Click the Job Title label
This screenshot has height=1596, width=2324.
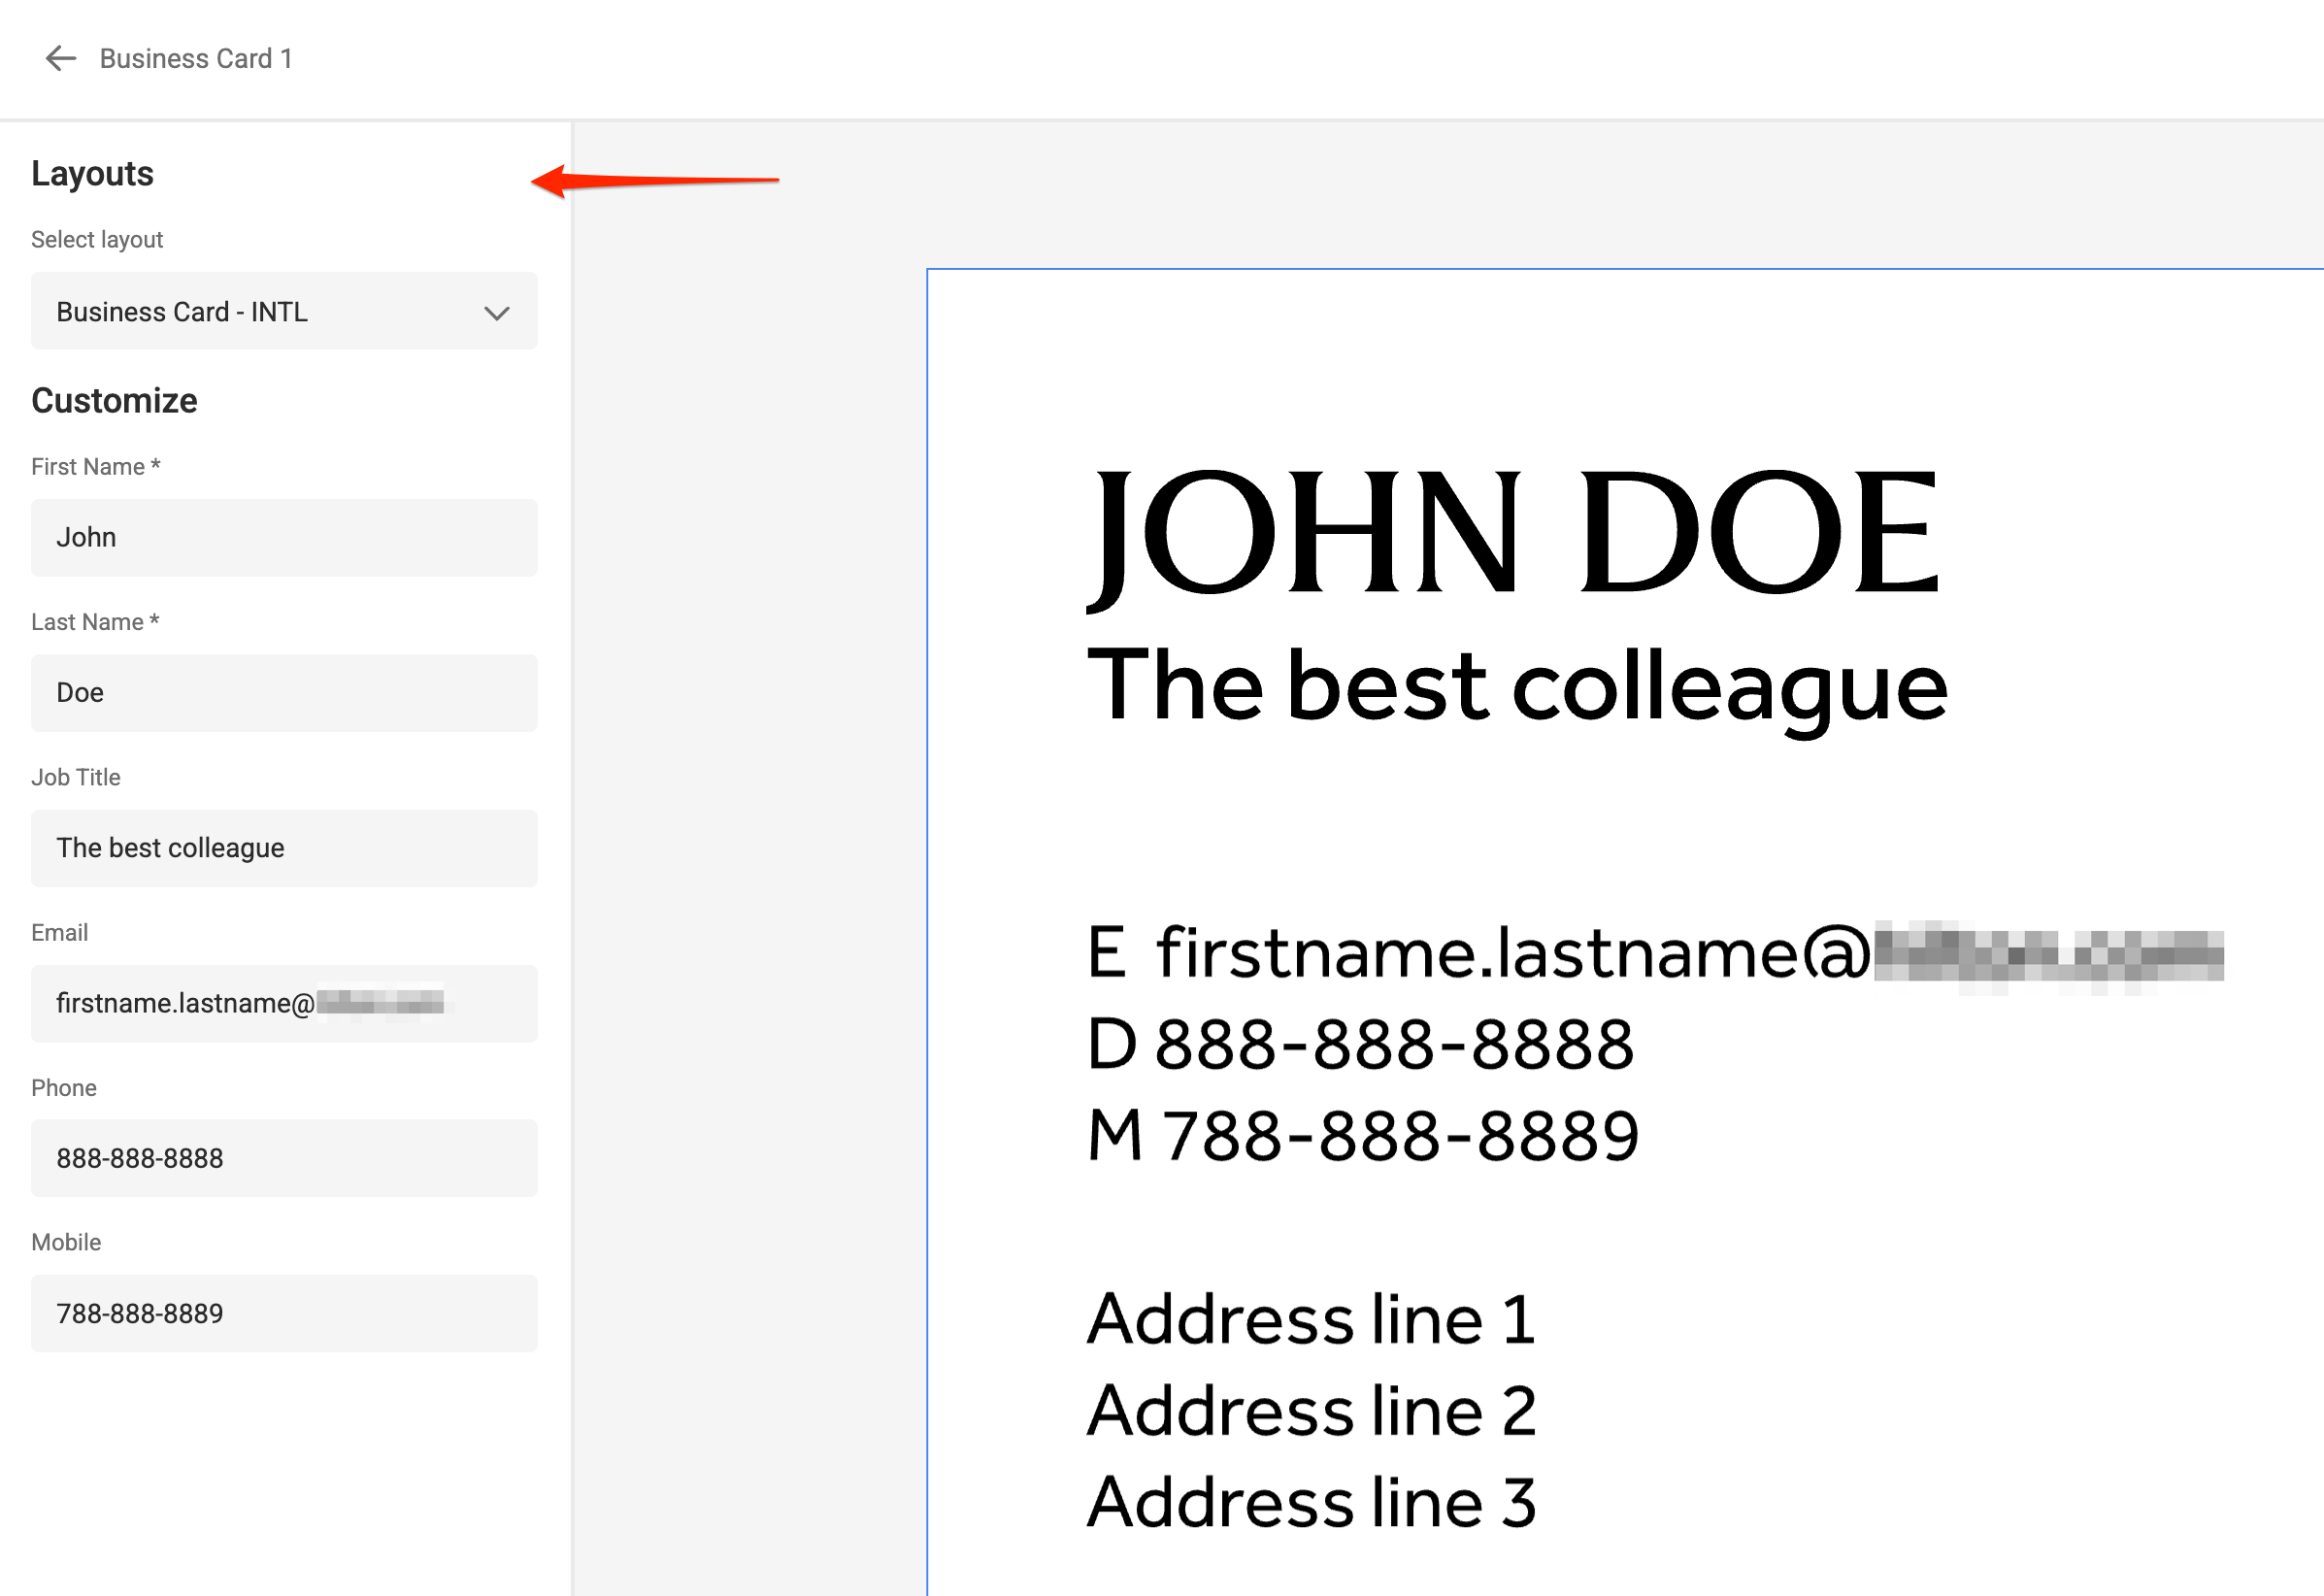point(76,777)
